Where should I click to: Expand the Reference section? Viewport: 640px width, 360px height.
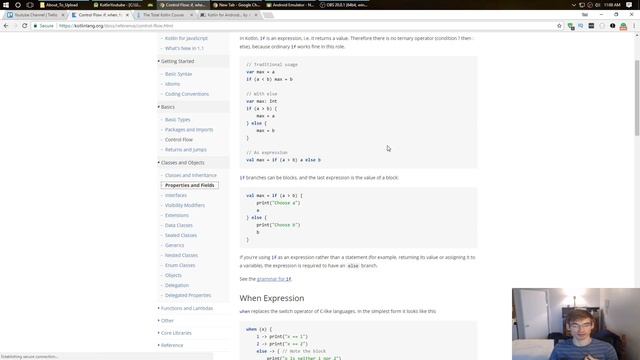172,345
